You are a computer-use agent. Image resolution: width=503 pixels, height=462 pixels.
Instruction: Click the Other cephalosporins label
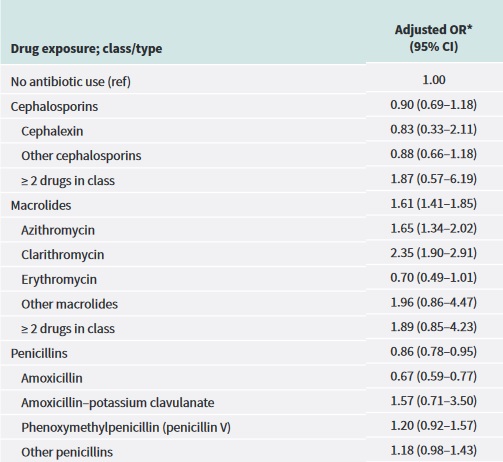(x=81, y=156)
